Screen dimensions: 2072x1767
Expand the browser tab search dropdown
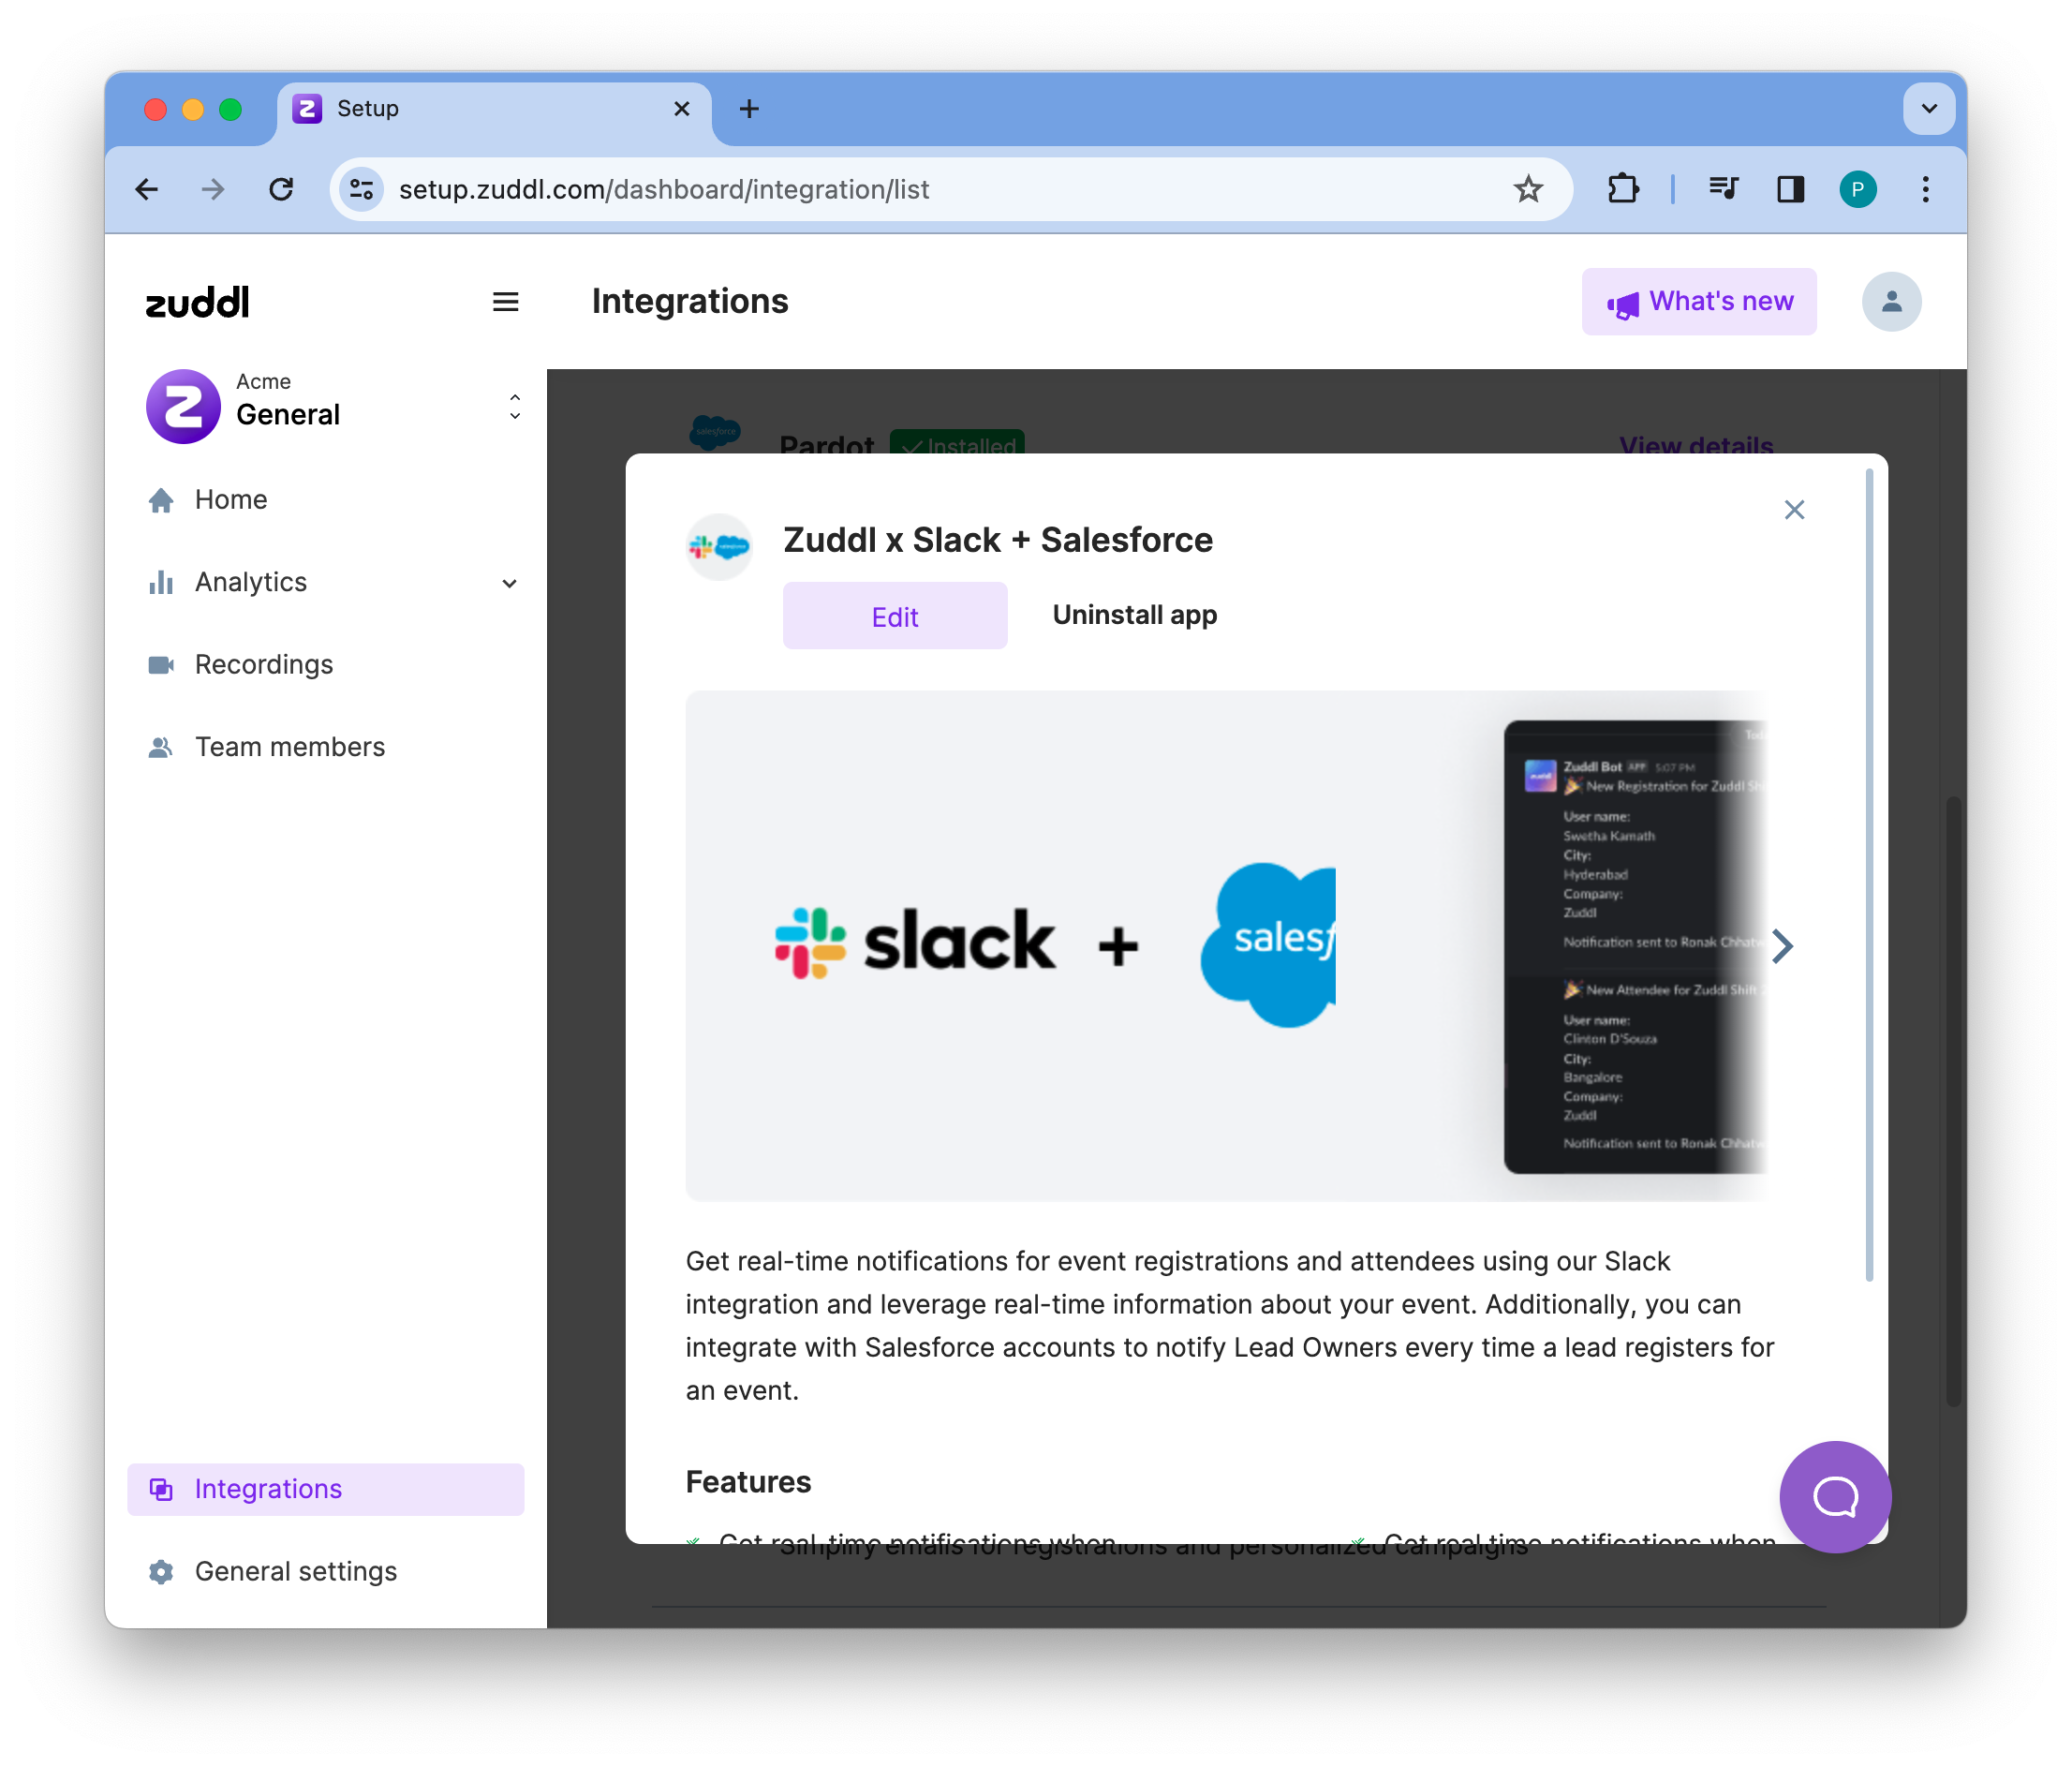click(x=1928, y=109)
